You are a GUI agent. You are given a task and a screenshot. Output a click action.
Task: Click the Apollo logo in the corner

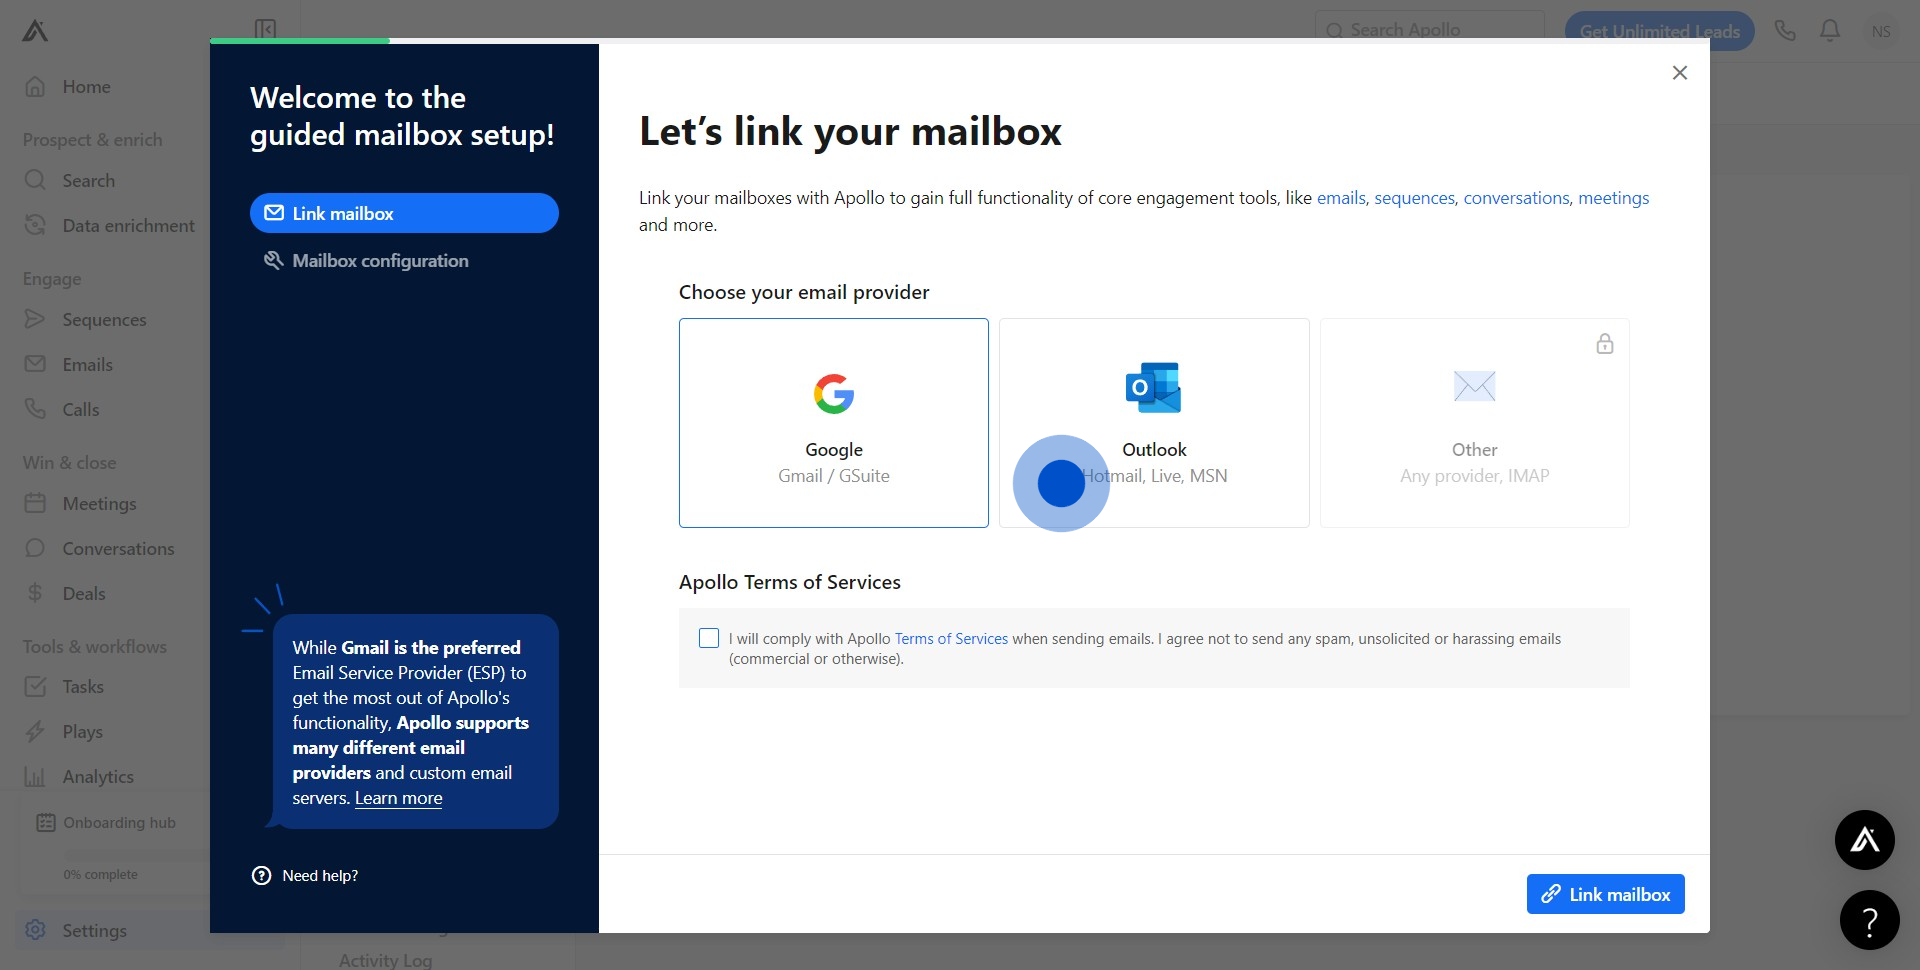coord(35,31)
